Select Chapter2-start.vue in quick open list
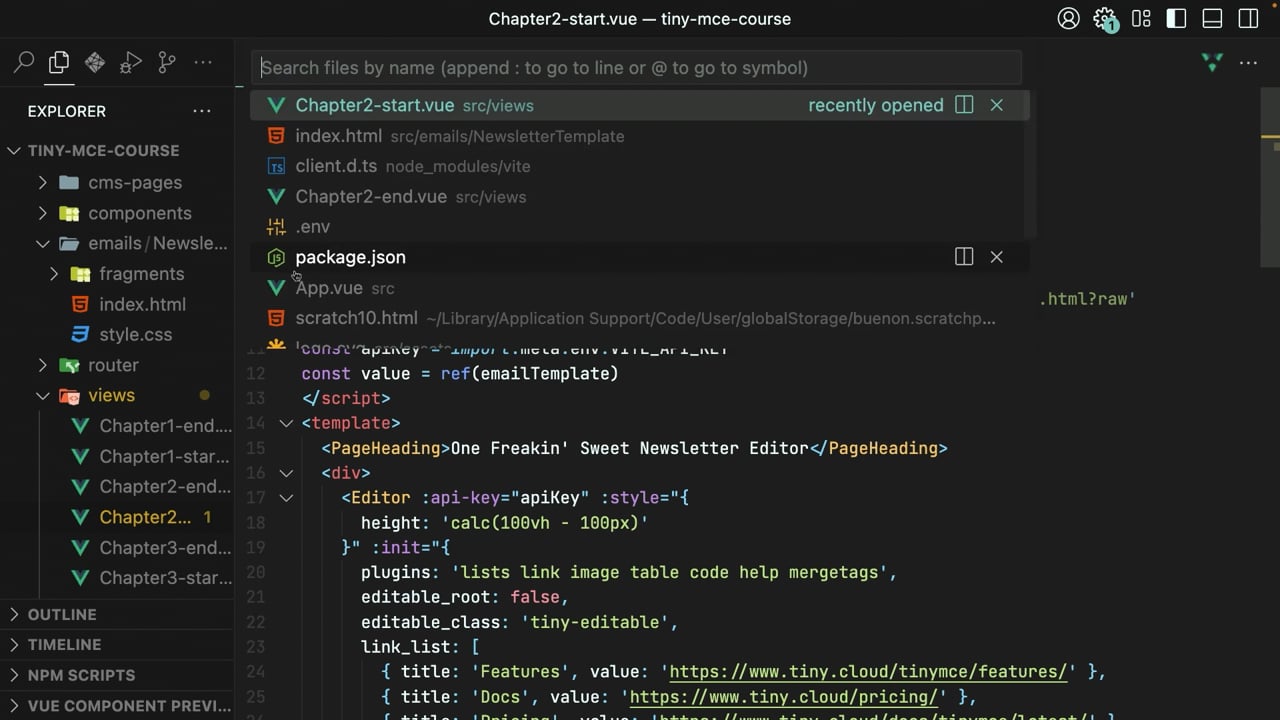1280x720 pixels. (639, 105)
